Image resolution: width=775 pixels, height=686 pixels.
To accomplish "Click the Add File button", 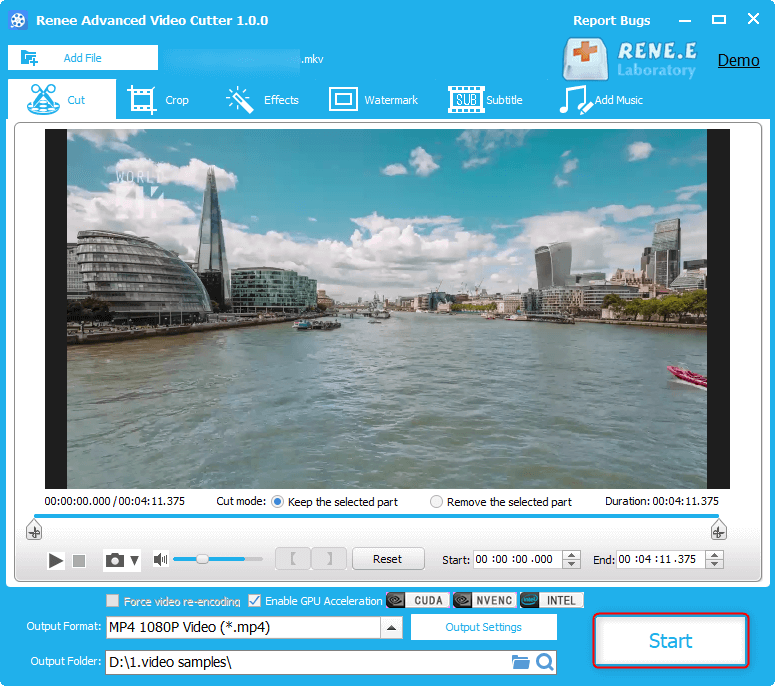I will (x=83, y=58).
